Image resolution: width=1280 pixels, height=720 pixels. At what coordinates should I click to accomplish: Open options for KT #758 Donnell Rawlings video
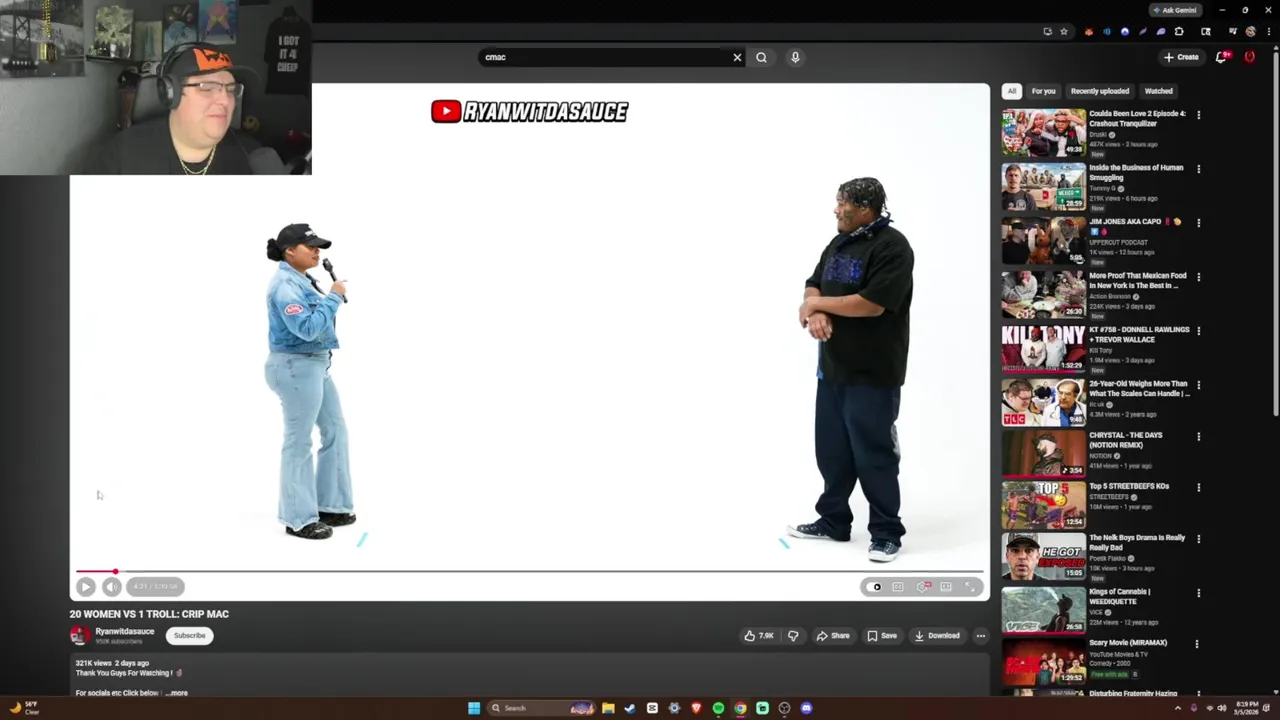coord(1198,331)
